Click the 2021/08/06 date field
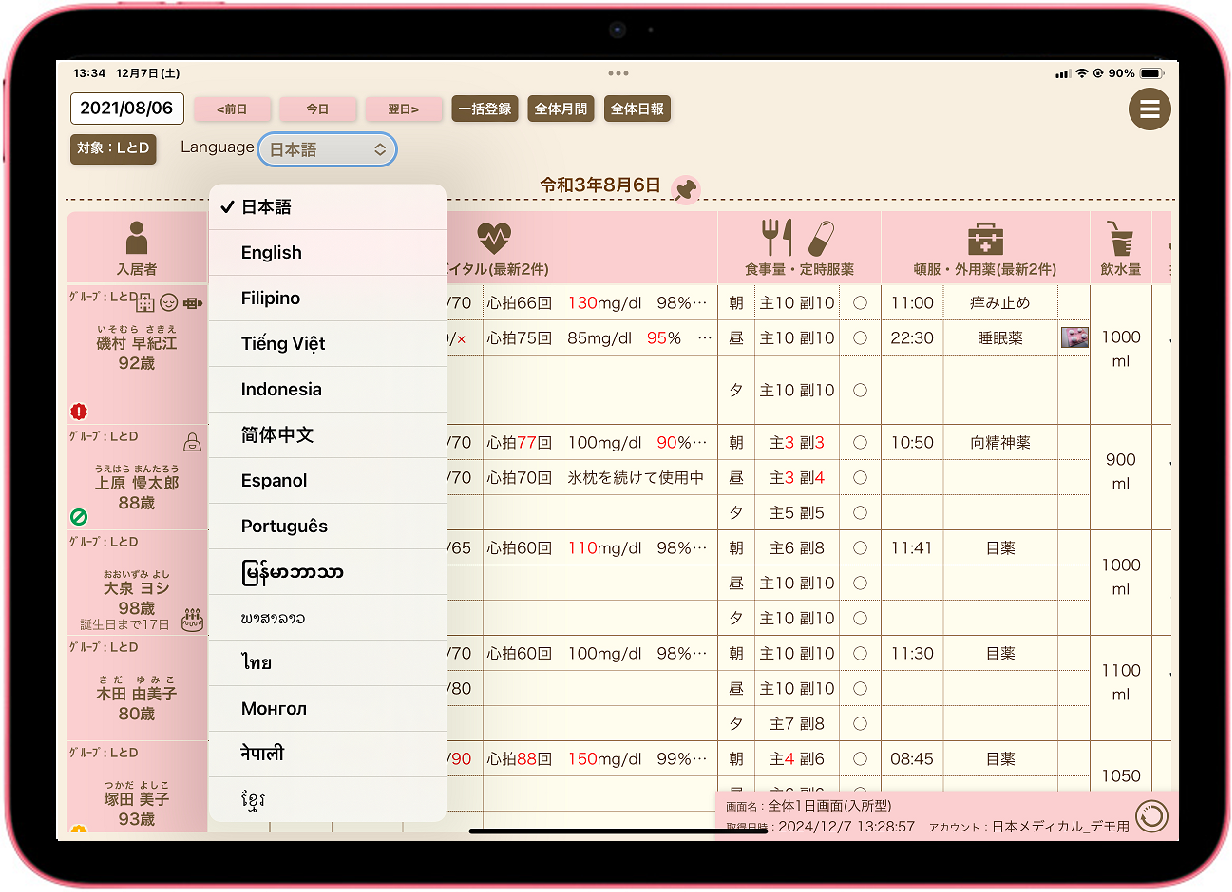 coord(127,109)
